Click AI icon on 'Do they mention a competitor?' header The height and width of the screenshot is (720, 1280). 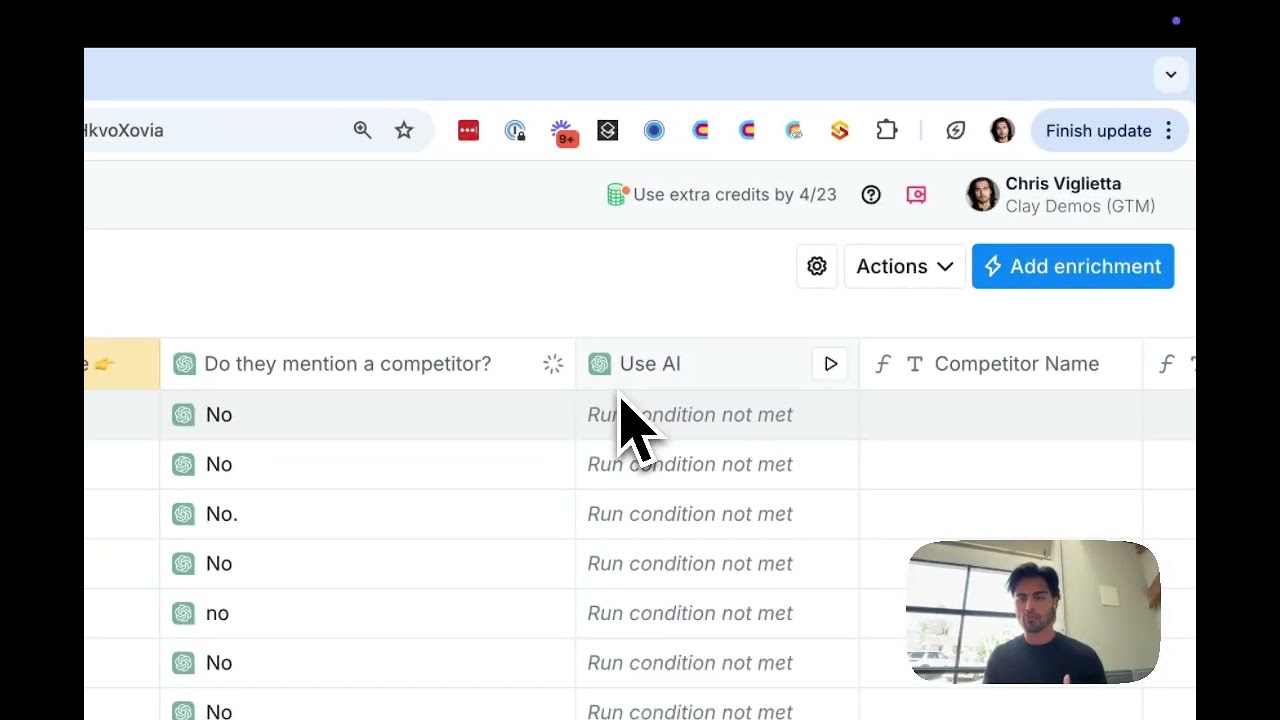tap(184, 364)
